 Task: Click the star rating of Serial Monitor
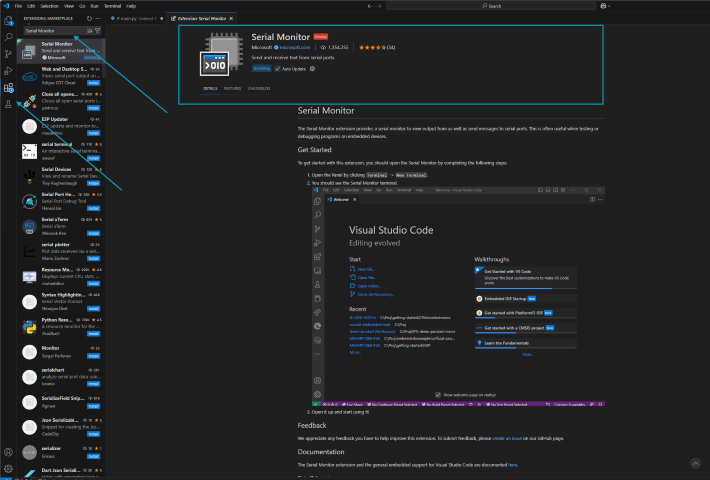click(377, 48)
